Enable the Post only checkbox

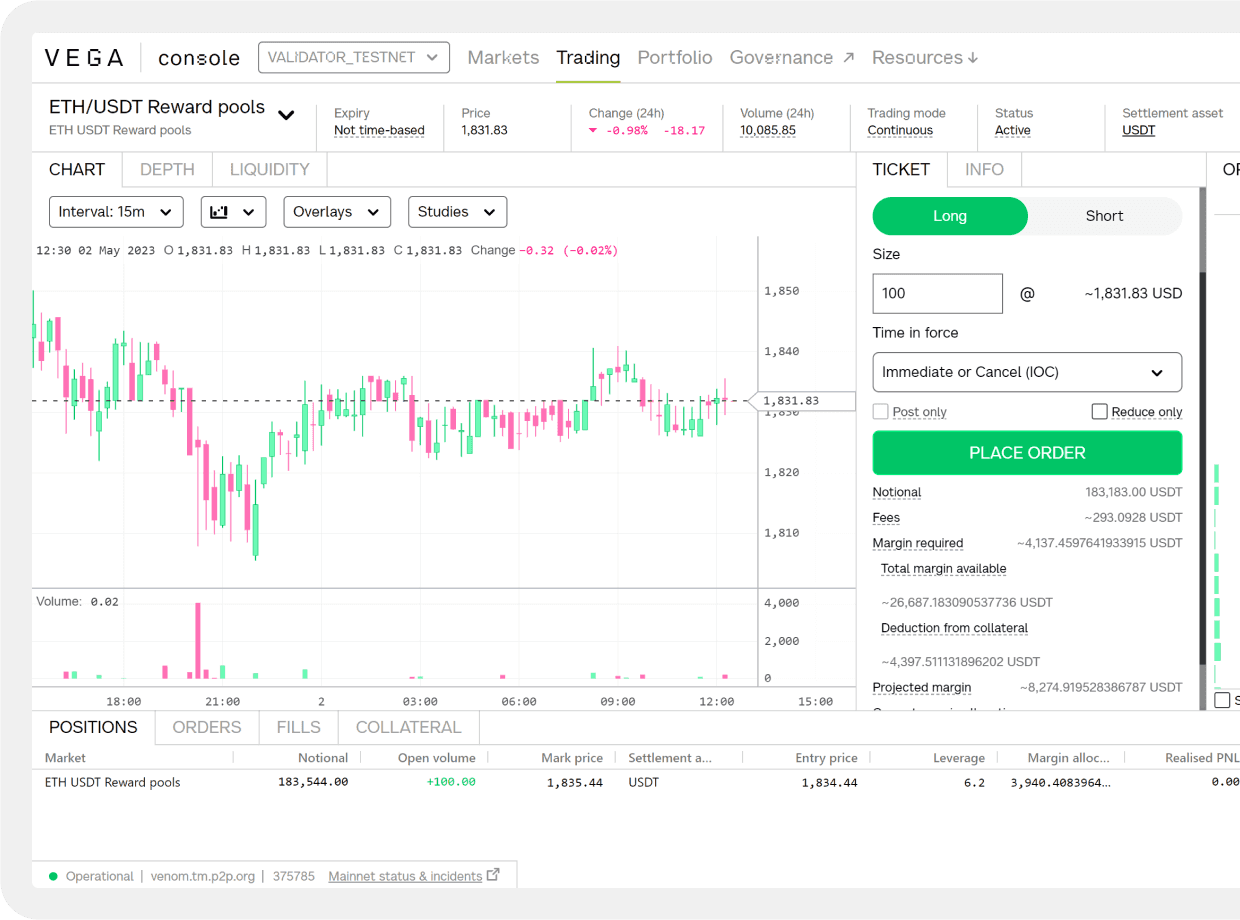tap(881, 411)
